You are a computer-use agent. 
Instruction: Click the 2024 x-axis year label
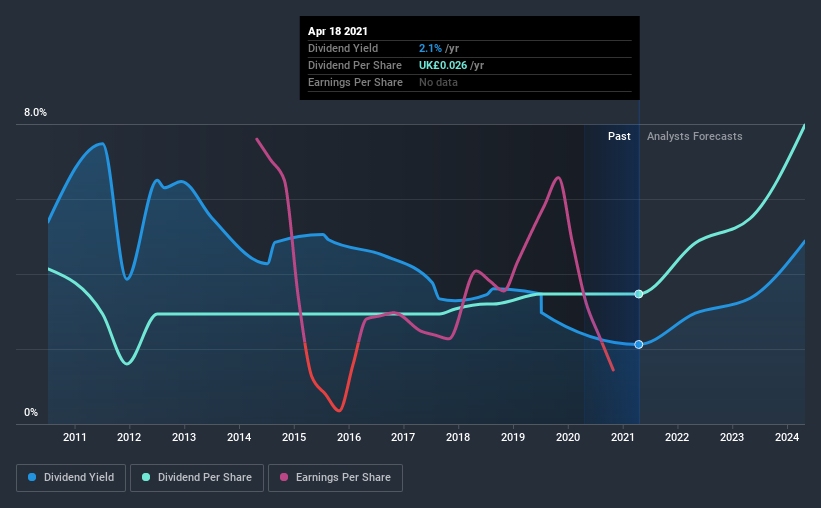(x=786, y=437)
